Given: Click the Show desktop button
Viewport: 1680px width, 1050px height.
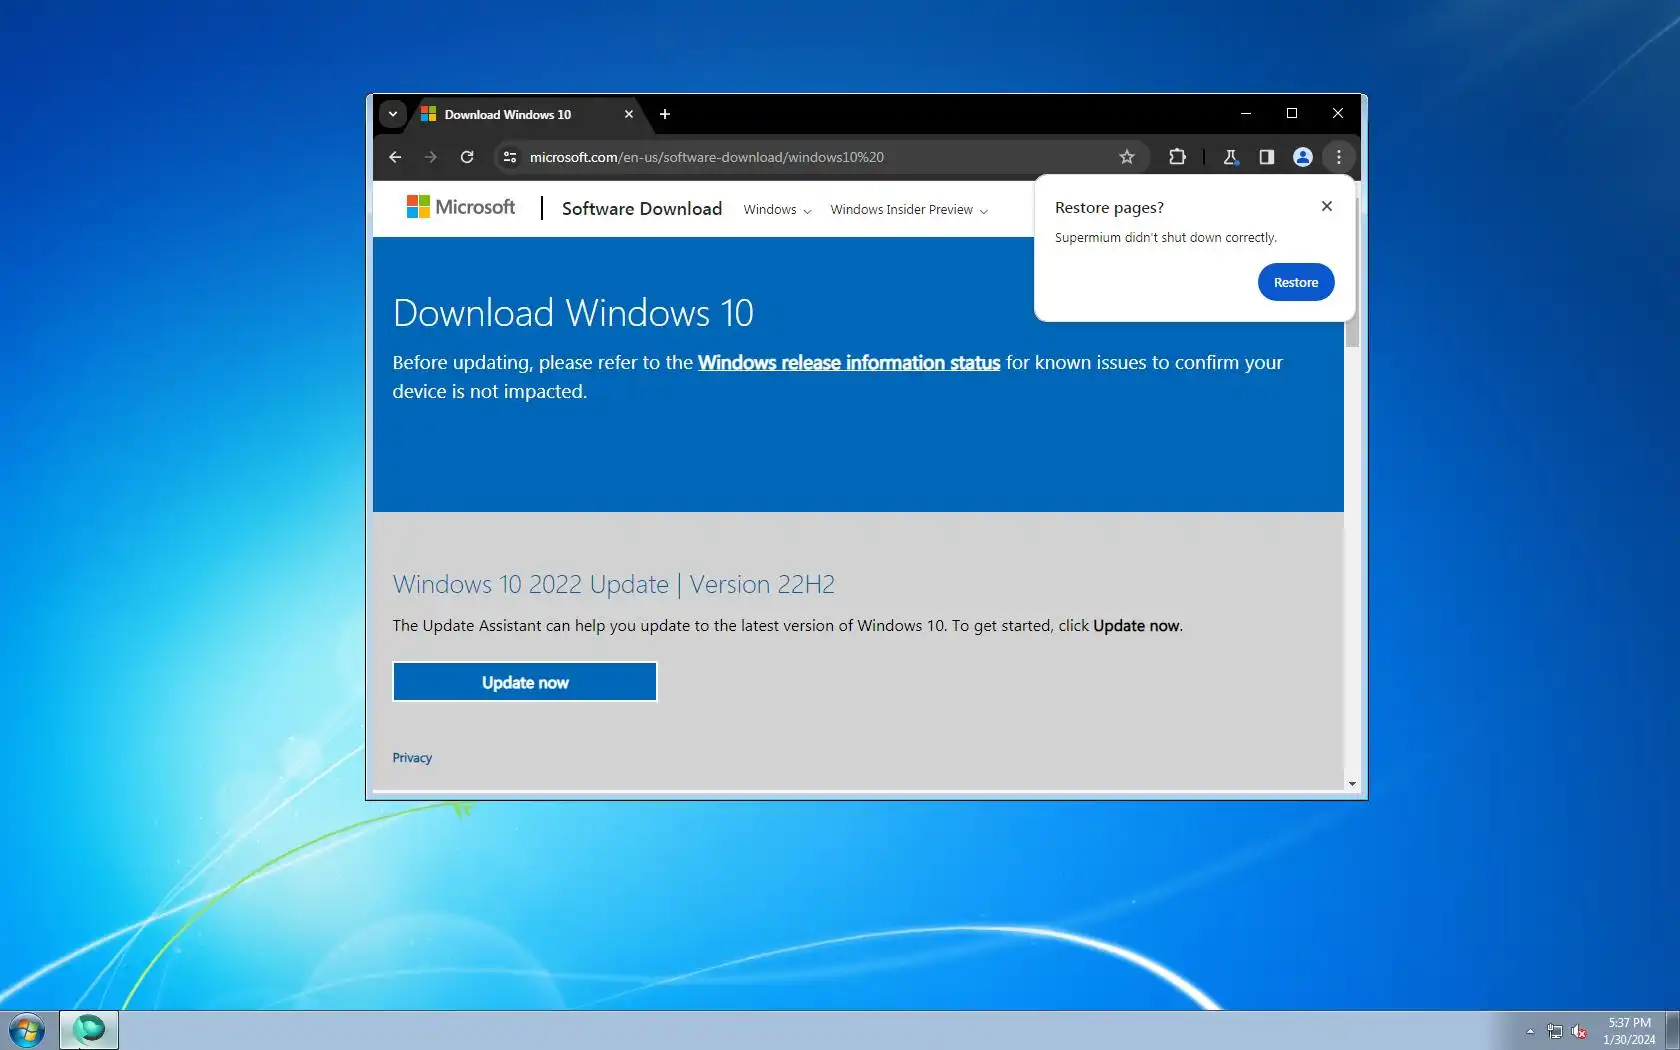Looking at the screenshot, I should tap(1672, 1030).
